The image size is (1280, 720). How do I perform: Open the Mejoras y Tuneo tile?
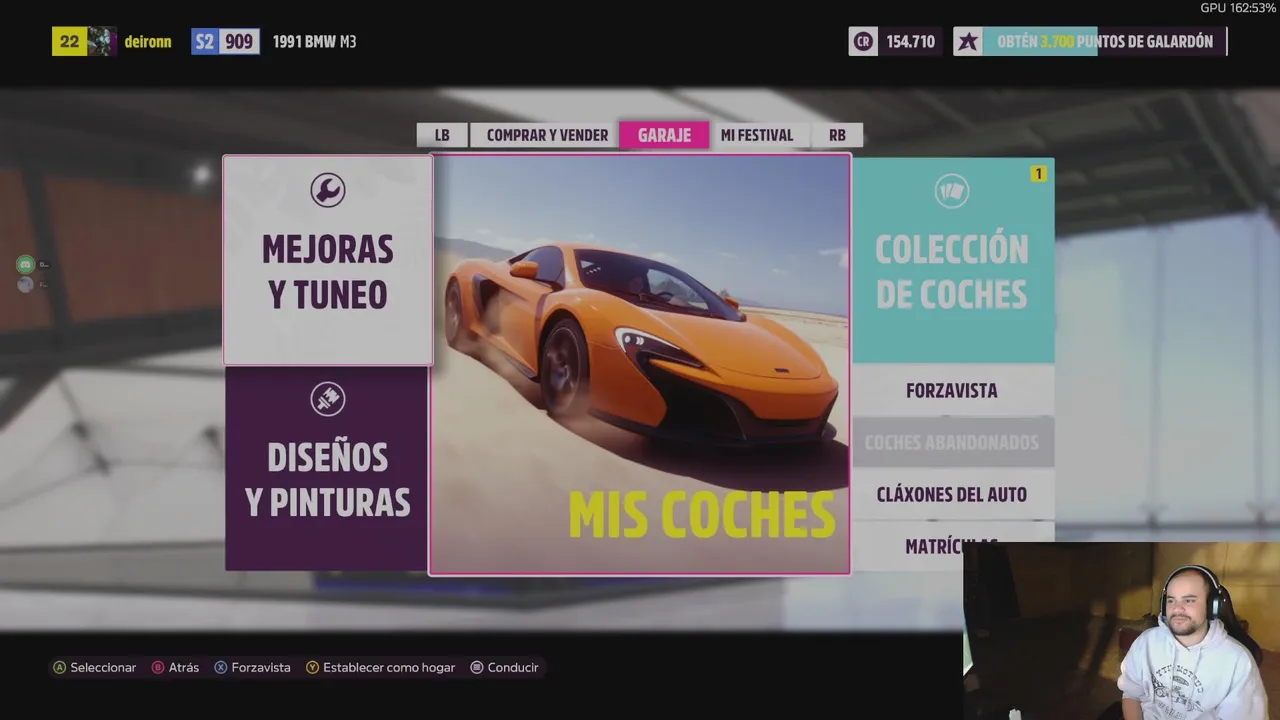click(x=328, y=260)
